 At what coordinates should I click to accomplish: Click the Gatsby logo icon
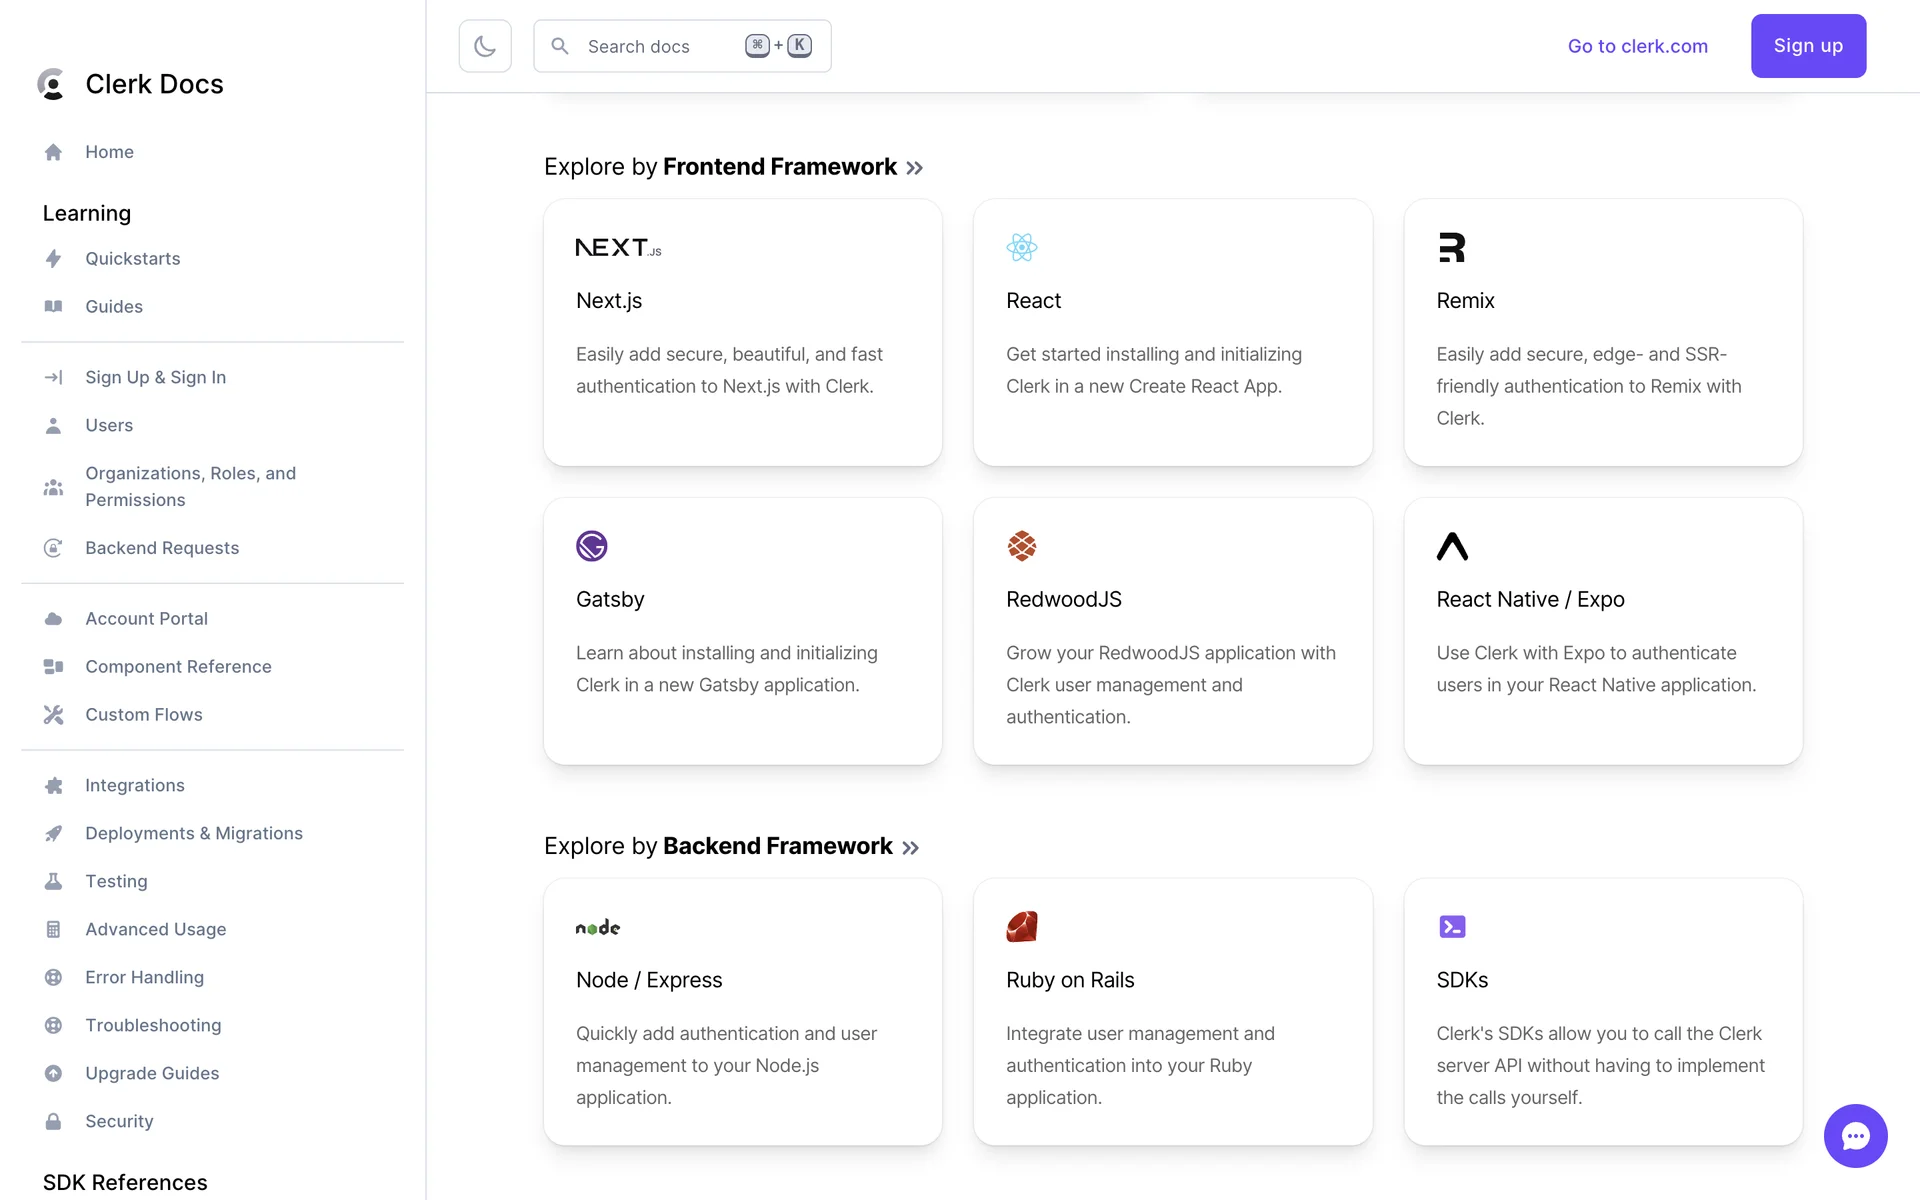(x=591, y=546)
